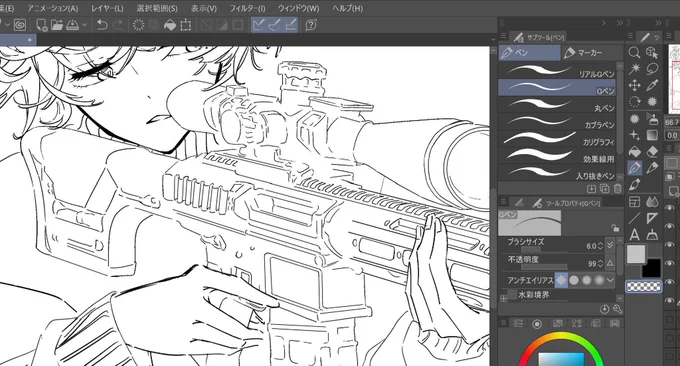Select the Fill bucket tool in palette
680x366 pixels.
[634, 151]
